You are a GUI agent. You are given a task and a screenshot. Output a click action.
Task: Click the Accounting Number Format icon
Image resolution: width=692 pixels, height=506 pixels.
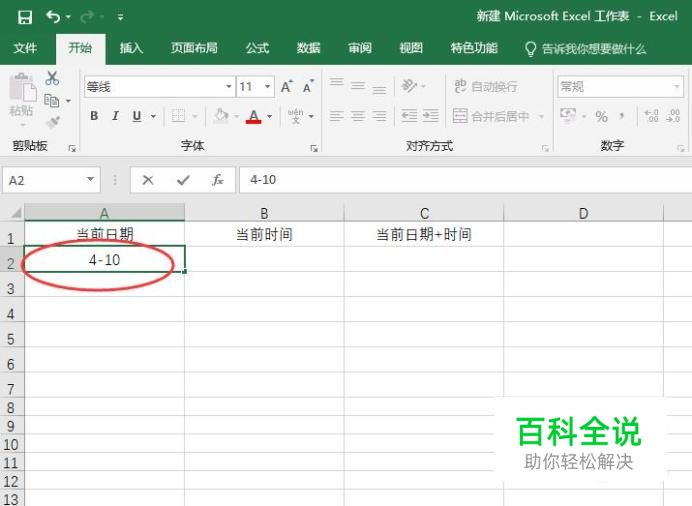[x=568, y=116]
